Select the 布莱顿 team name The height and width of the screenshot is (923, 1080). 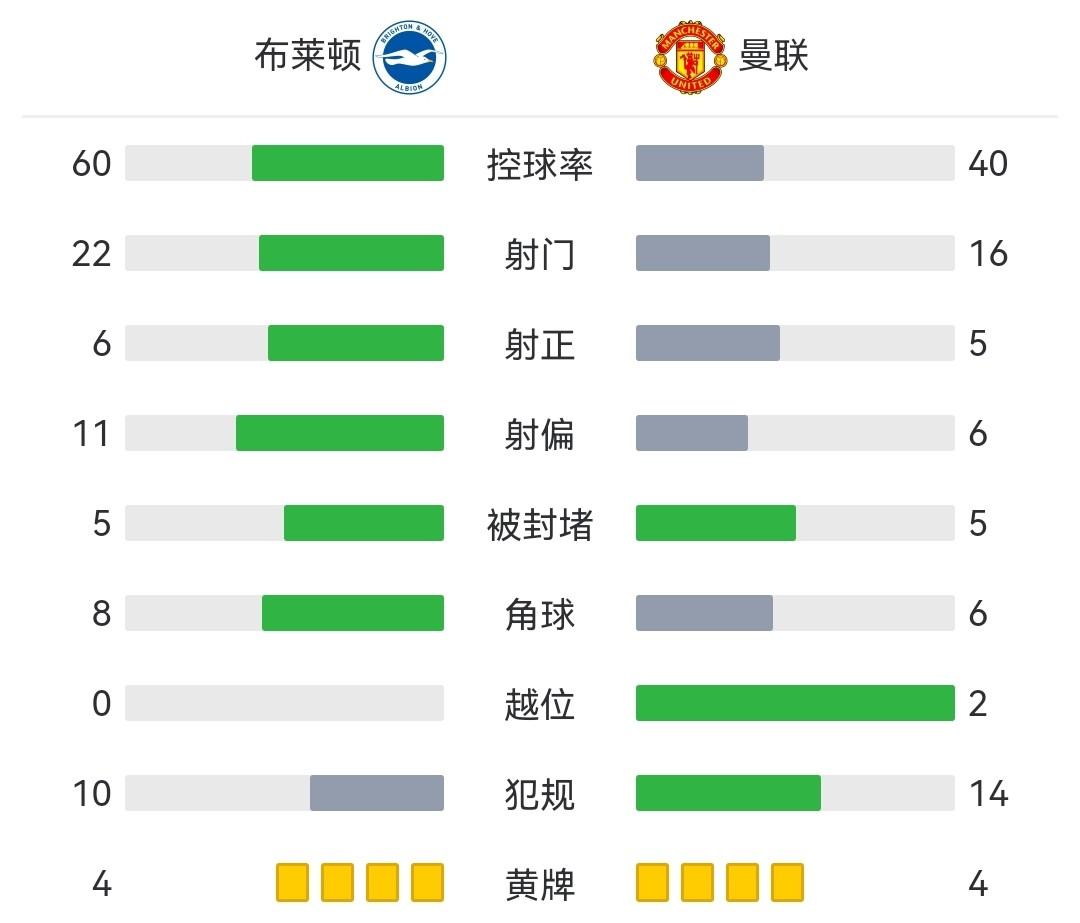307,56
